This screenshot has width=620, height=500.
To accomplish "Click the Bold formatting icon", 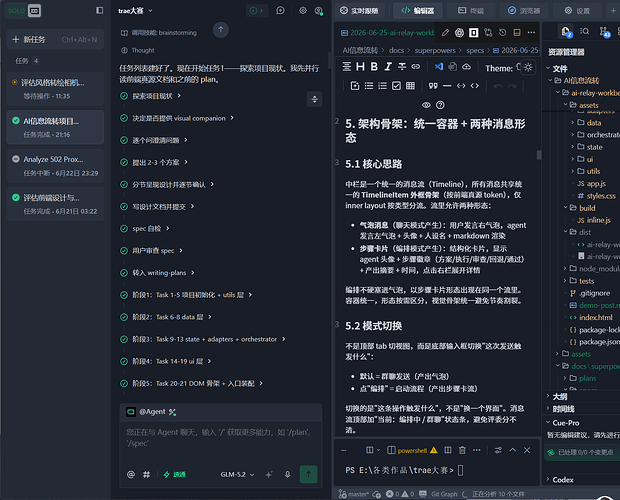I will click(374, 67).
